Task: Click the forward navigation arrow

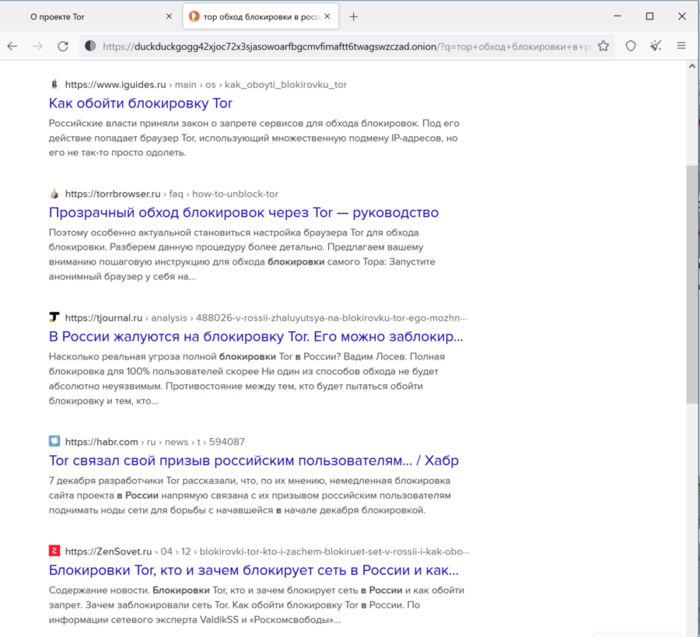Action: [38, 46]
